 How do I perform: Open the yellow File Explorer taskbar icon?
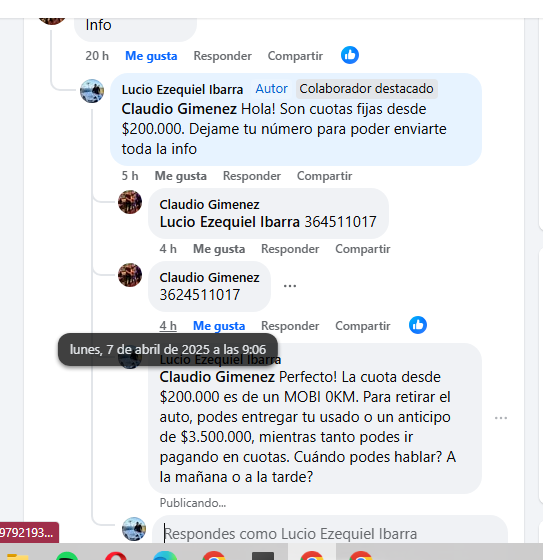point(18,556)
